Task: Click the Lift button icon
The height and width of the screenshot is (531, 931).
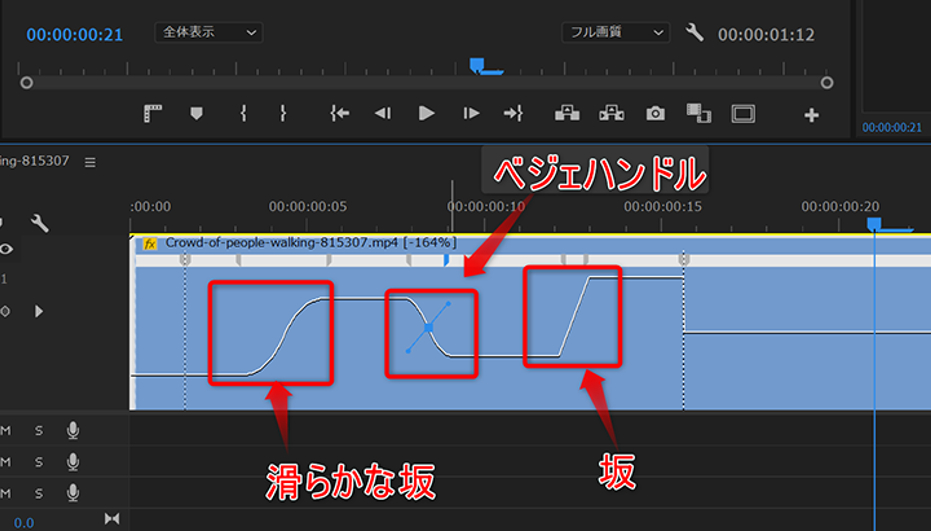Action: pyautogui.click(x=567, y=113)
